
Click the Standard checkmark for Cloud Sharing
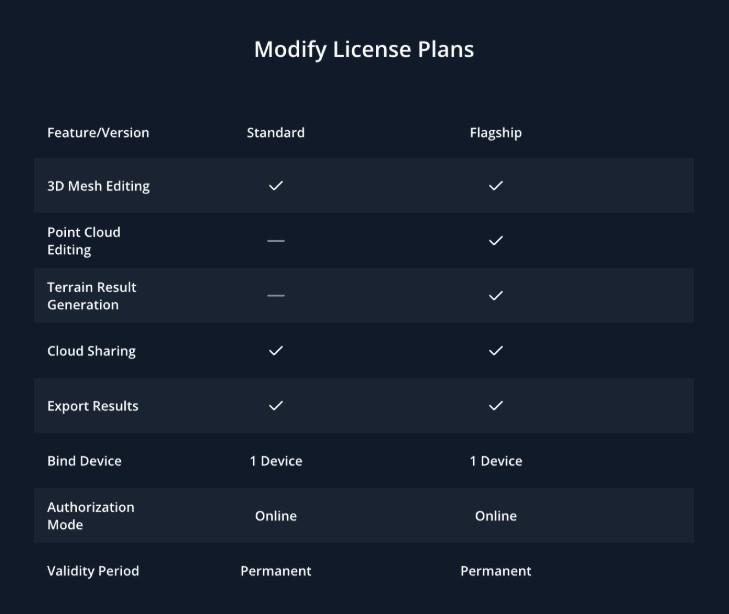pyautogui.click(x=276, y=351)
